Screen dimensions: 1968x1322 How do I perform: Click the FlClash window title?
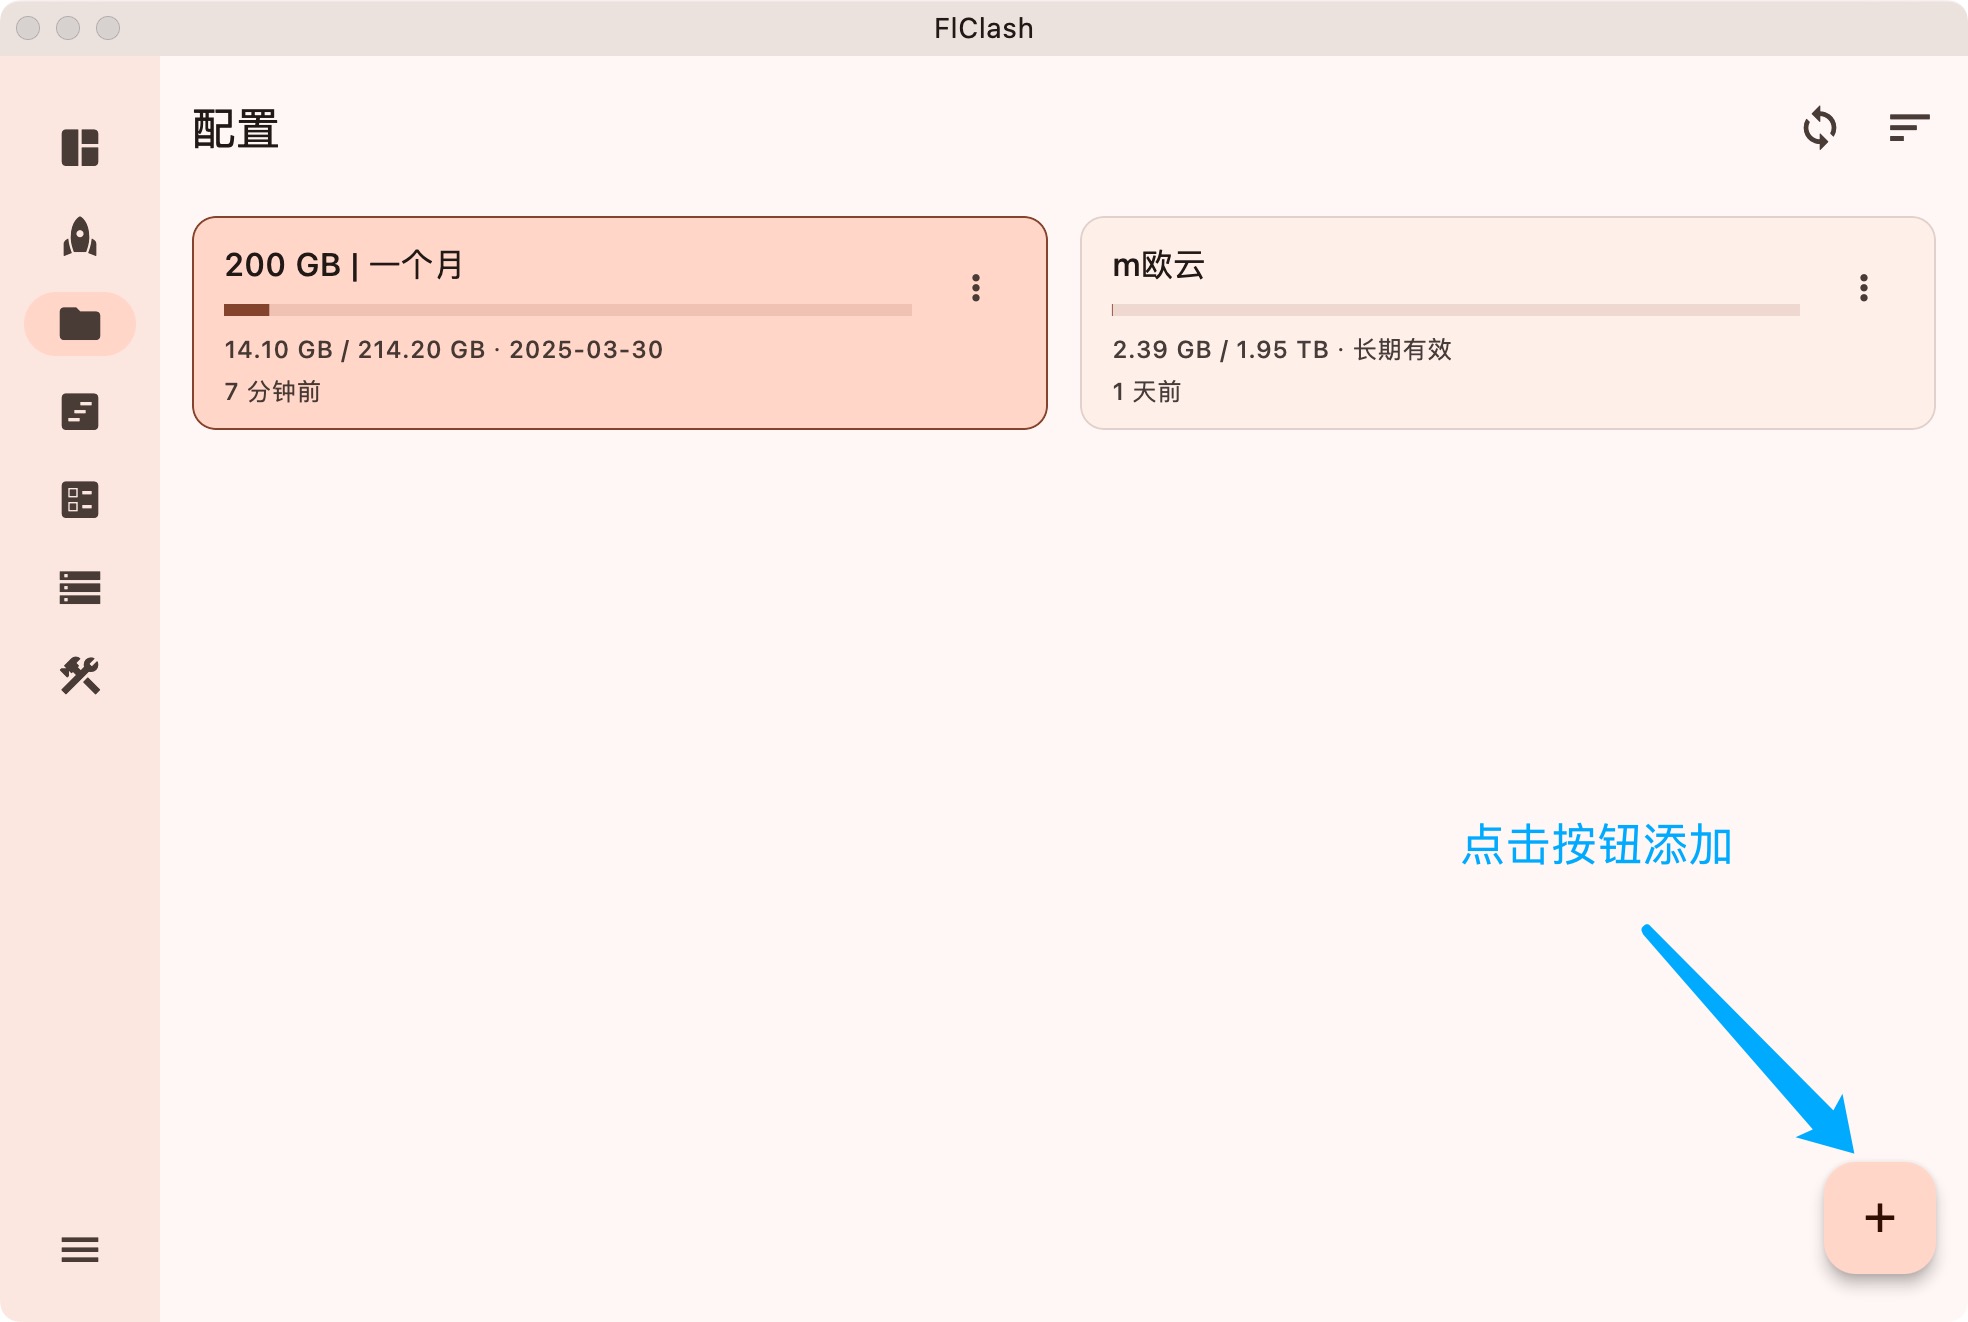pos(984,28)
